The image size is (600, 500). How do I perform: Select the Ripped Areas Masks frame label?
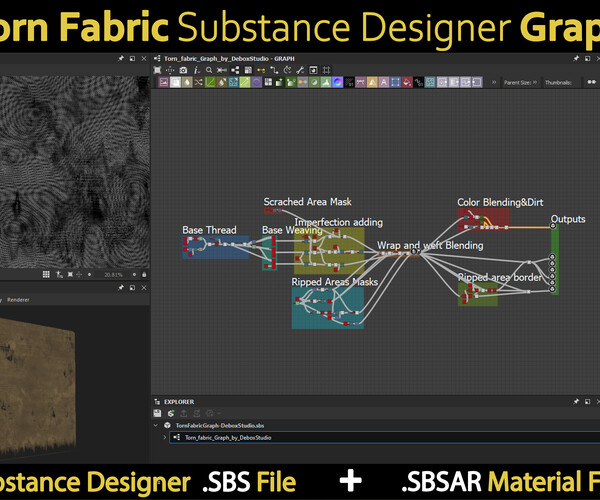point(334,282)
